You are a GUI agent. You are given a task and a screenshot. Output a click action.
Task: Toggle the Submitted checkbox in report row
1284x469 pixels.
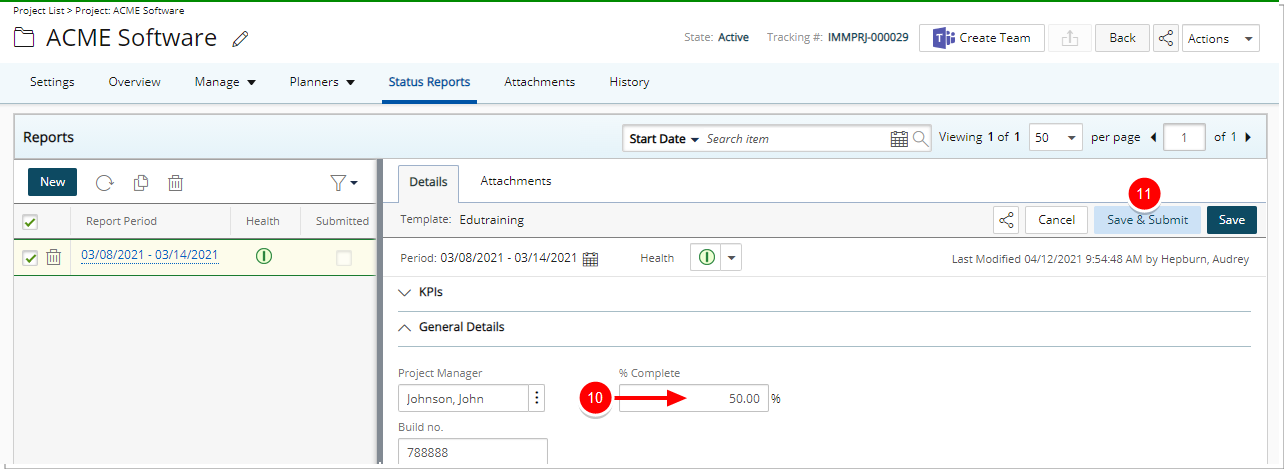344,258
